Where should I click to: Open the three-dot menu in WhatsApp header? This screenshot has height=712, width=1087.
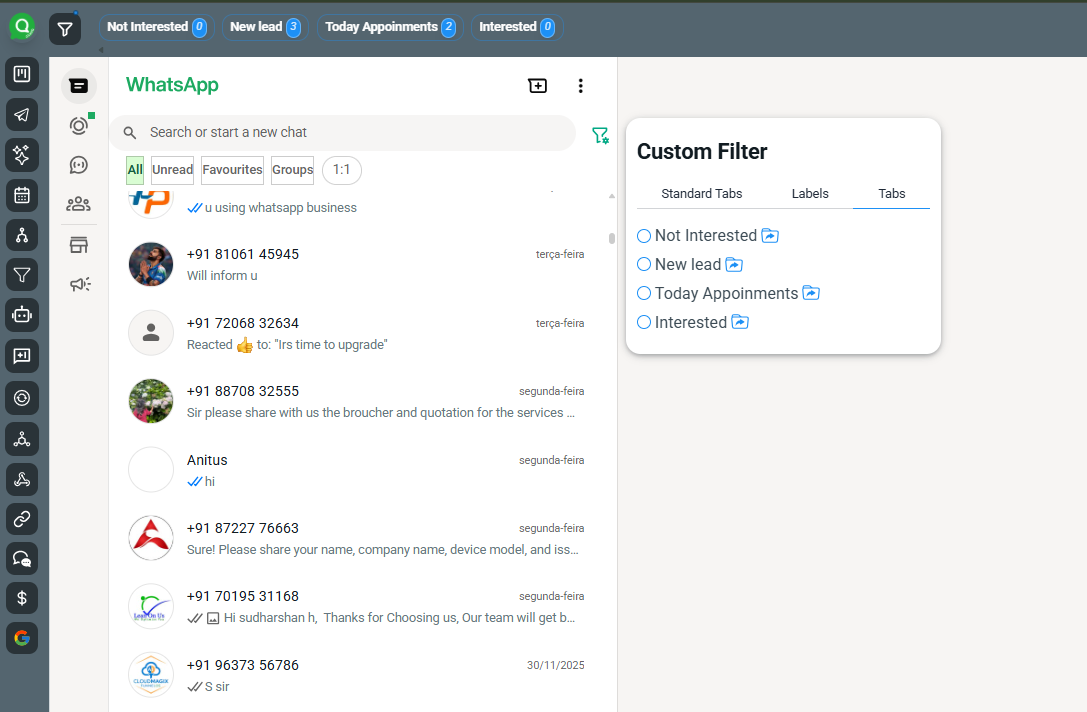tap(580, 86)
